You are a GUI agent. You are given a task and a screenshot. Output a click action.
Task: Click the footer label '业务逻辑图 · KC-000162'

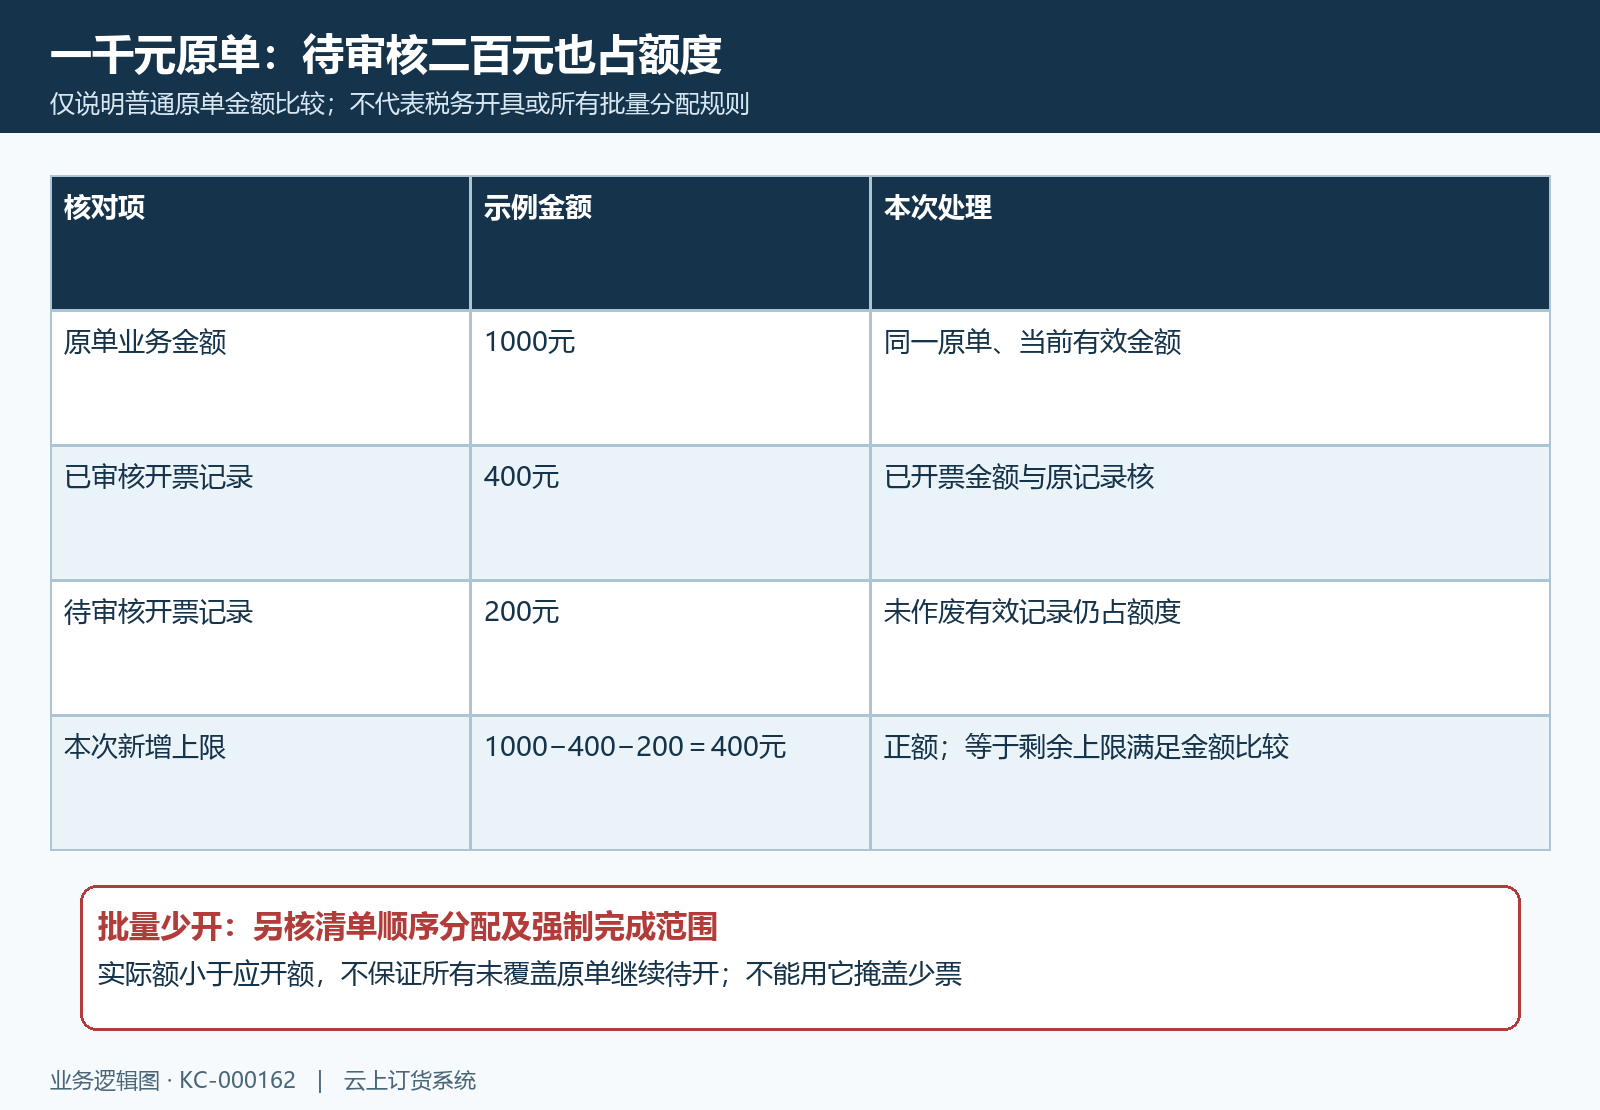pyautogui.click(x=173, y=1081)
